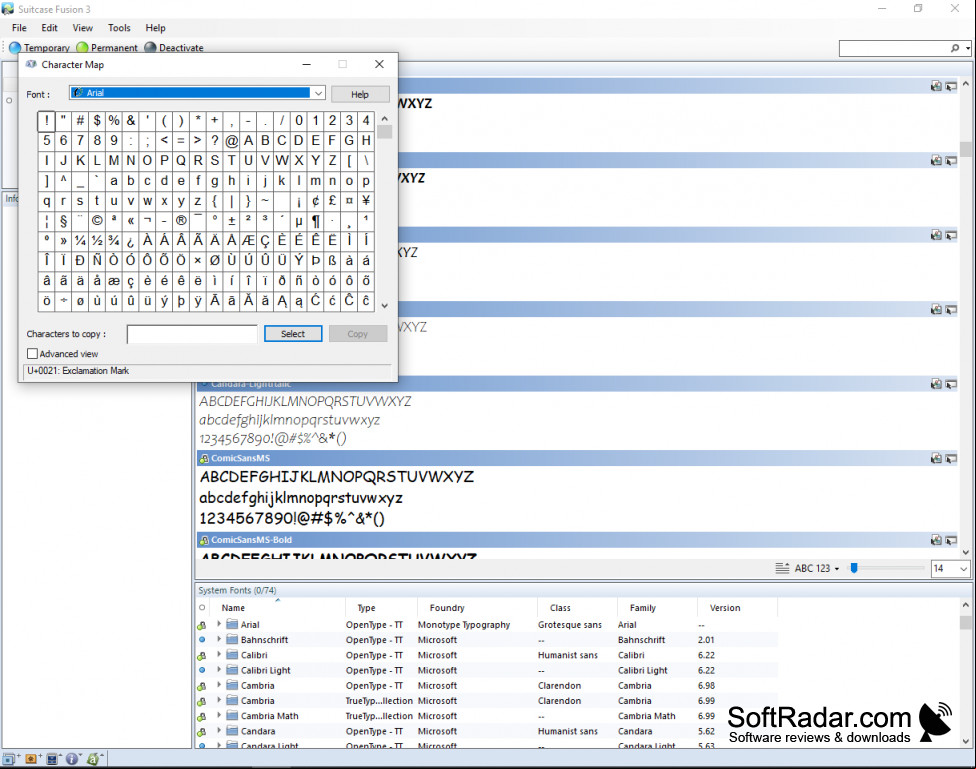Click the blue panel layout icon at bottom
Image resolution: width=976 pixels, height=769 pixels.
point(52,759)
